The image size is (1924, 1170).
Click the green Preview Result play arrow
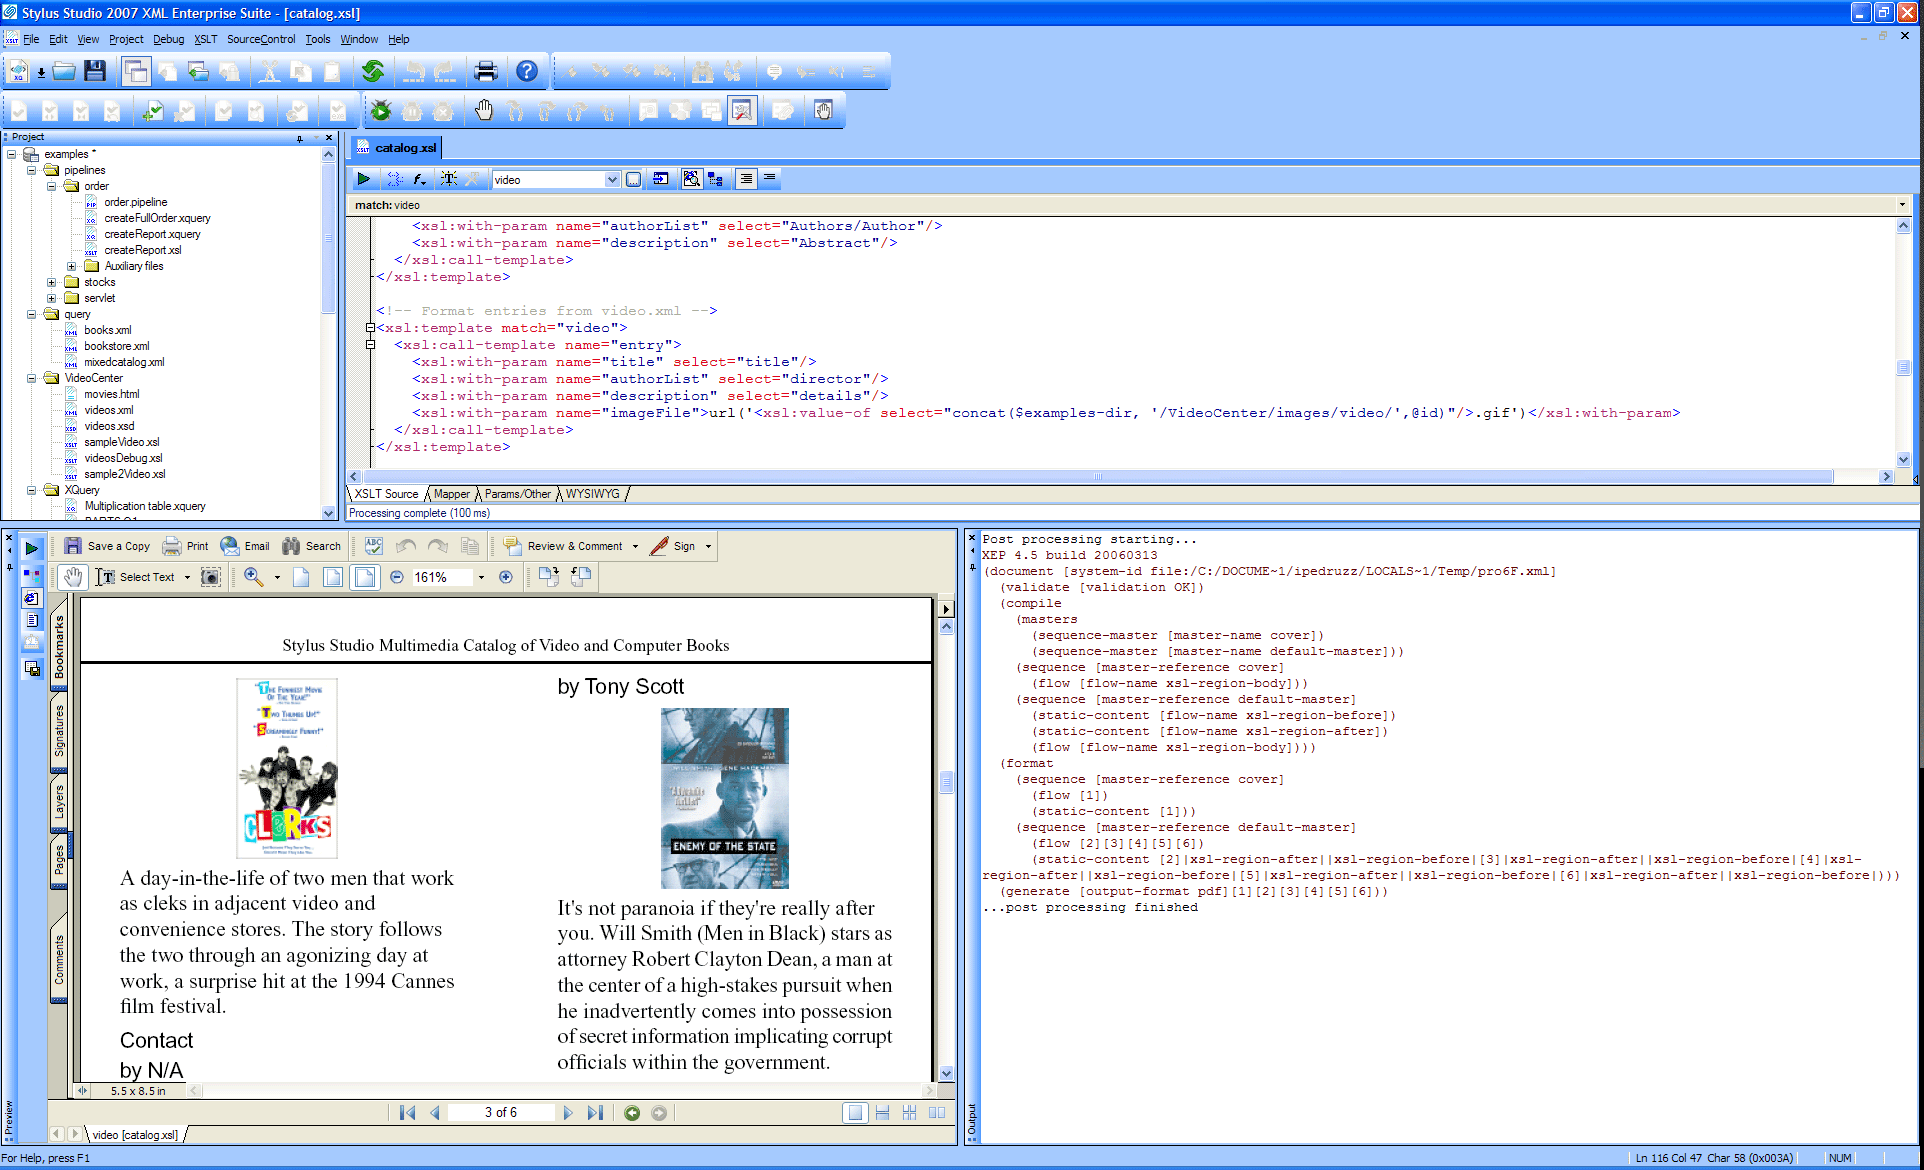click(364, 179)
